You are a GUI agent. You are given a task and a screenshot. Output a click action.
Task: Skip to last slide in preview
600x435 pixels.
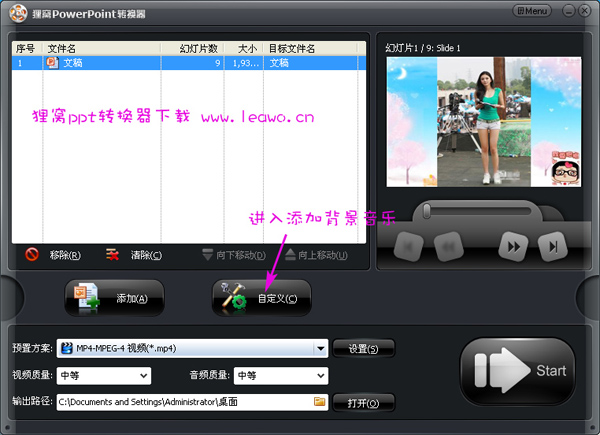(x=553, y=247)
